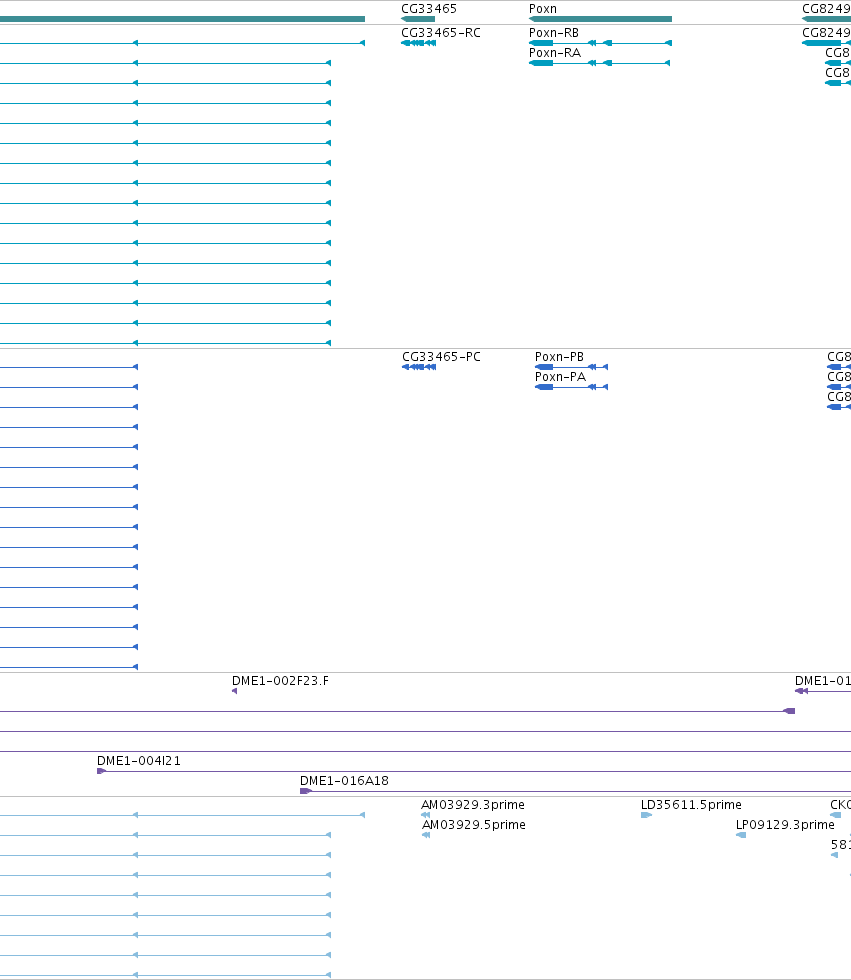Select the Poxn-RB transcript exon glyph
This screenshot has width=851, height=980.
(x=600, y=43)
